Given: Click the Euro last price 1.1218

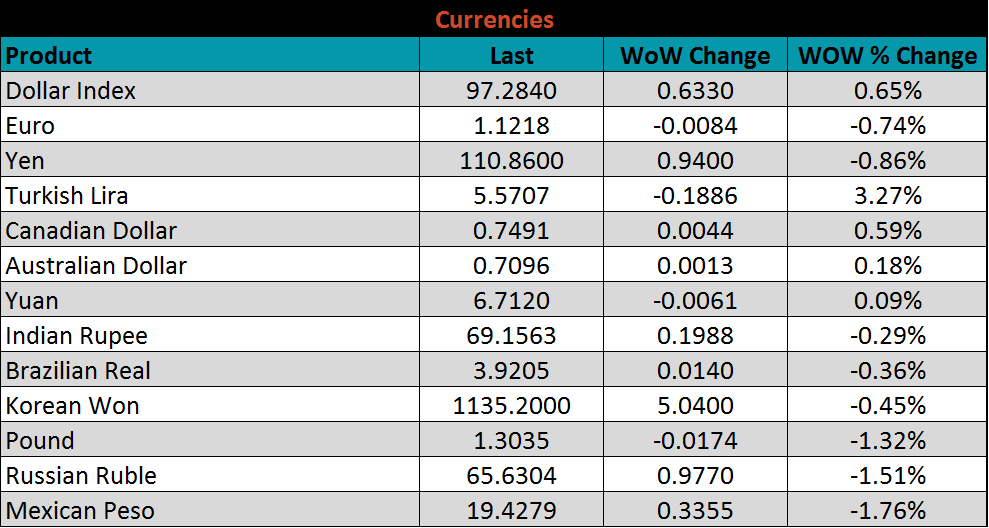Looking at the screenshot, I should (511, 126).
